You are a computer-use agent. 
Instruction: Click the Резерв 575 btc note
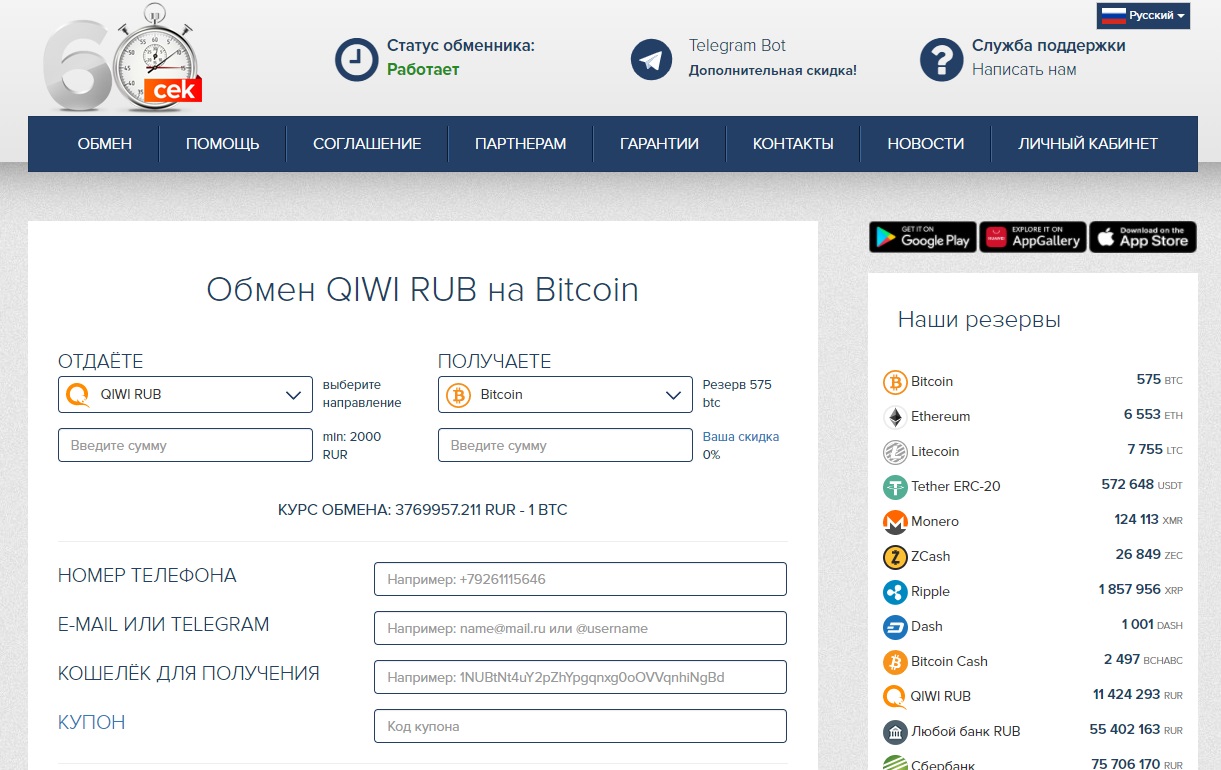coord(737,394)
